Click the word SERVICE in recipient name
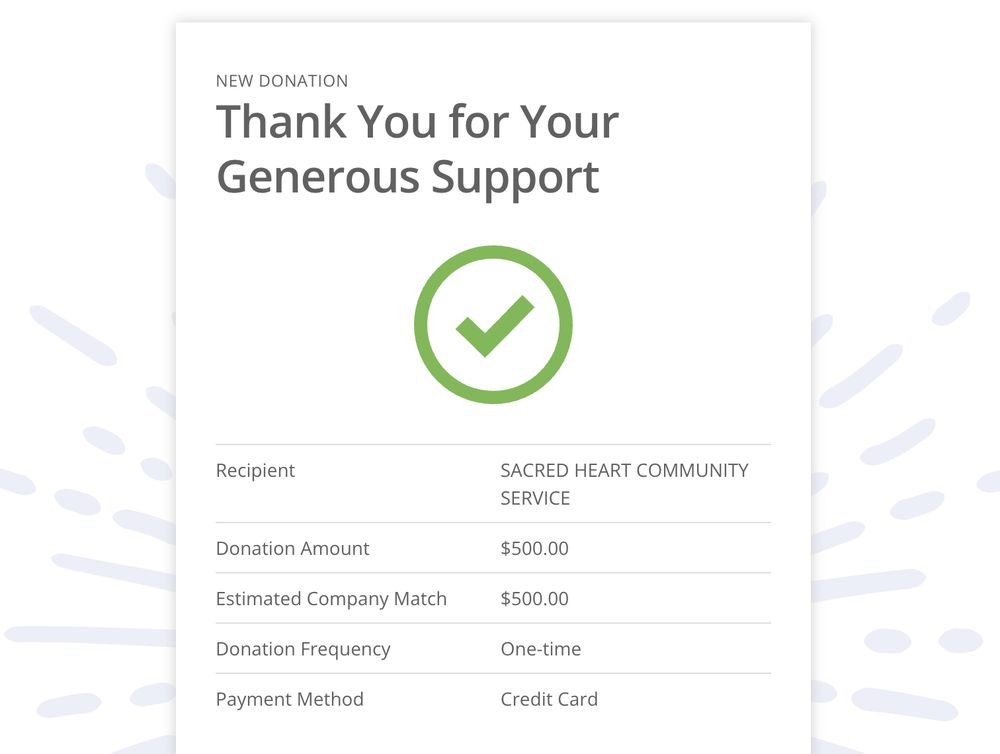Image resolution: width=1000 pixels, height=754 pixels. pos(535,498)
